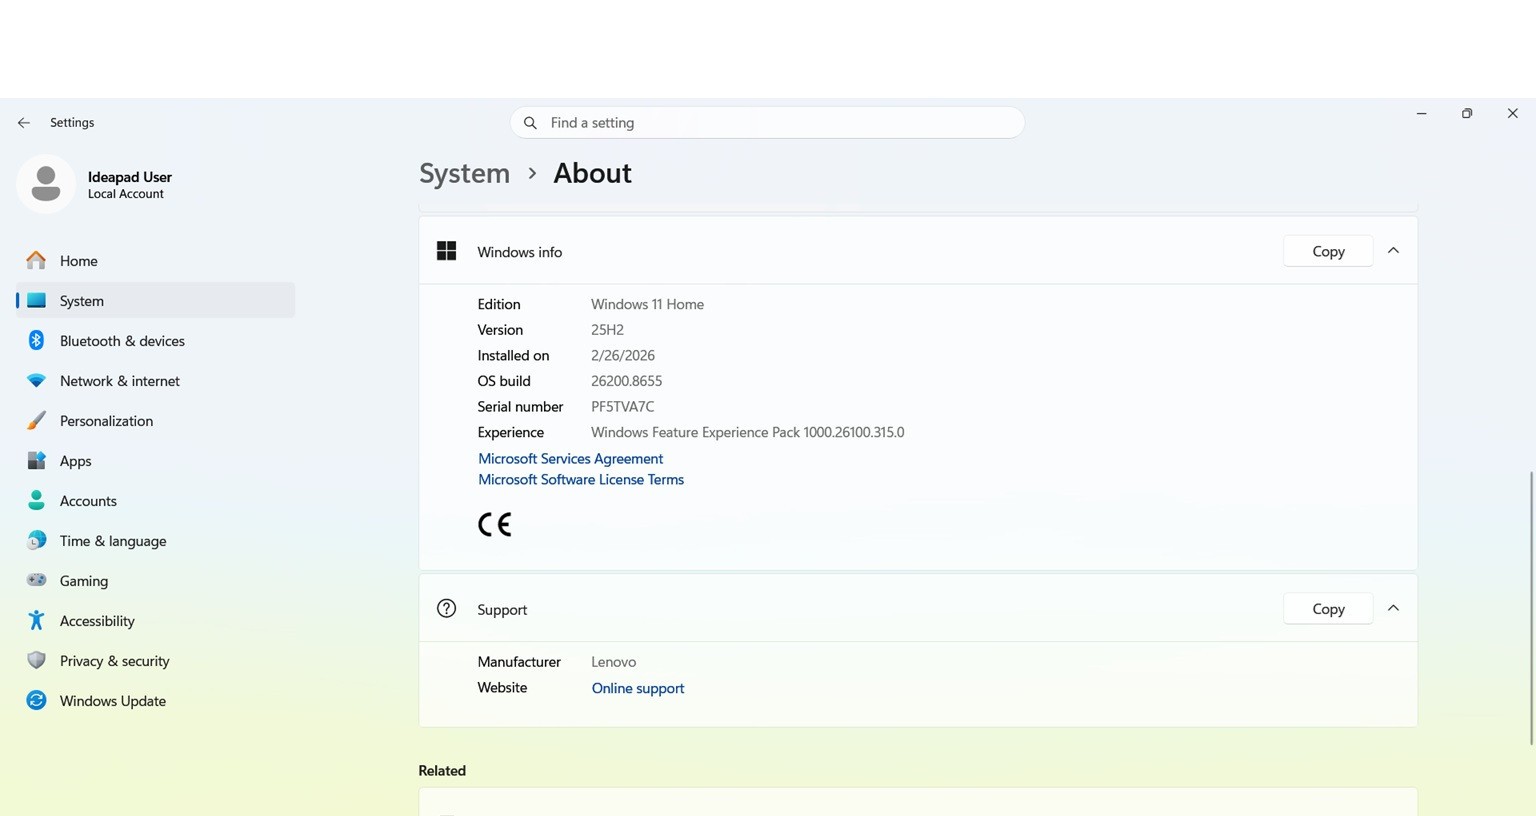Click the Bluetooth & devices icon

36,340
